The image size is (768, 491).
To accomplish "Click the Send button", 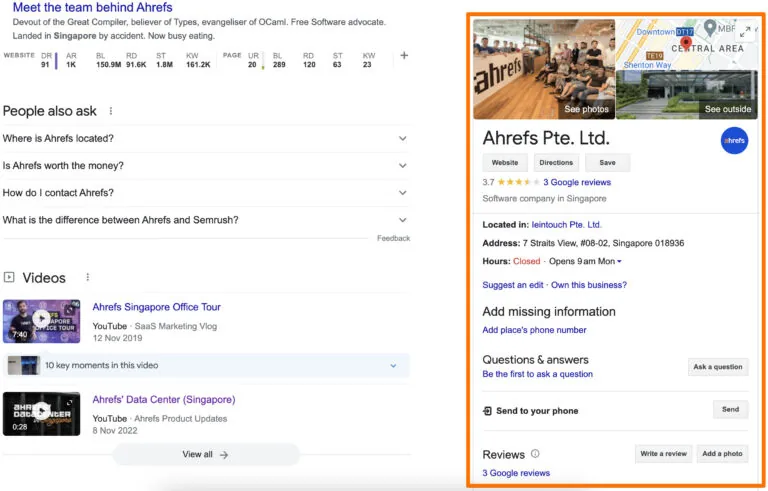I will point(730,410).
